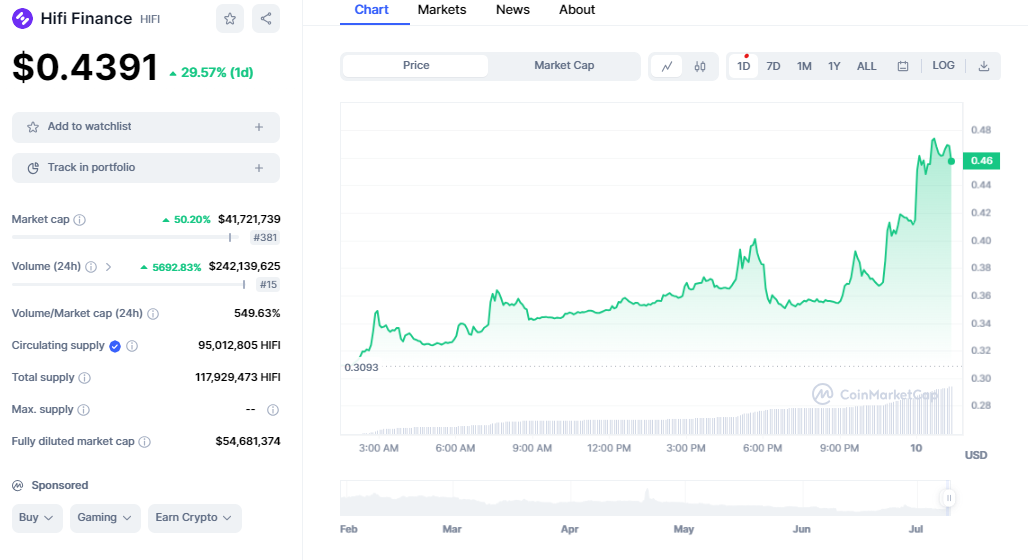Select the 1M time range
The width and height of the screenshot is (1028, 560).
pos(804,66)
